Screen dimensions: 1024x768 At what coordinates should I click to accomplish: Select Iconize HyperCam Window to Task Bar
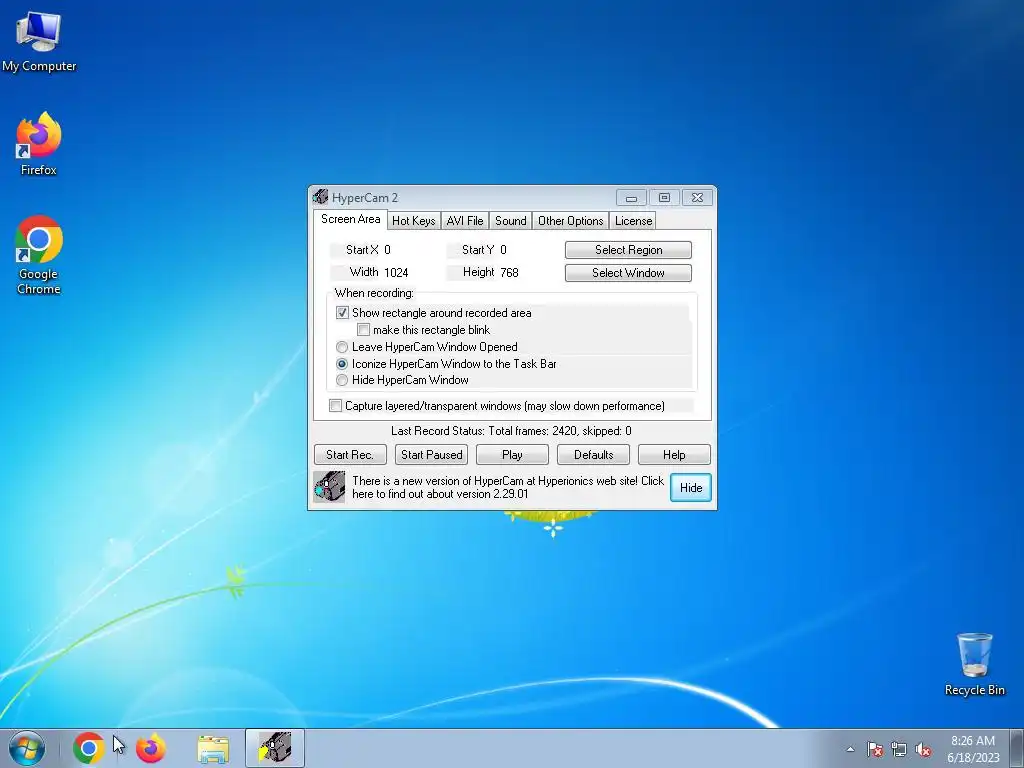(x=342, y=364)
